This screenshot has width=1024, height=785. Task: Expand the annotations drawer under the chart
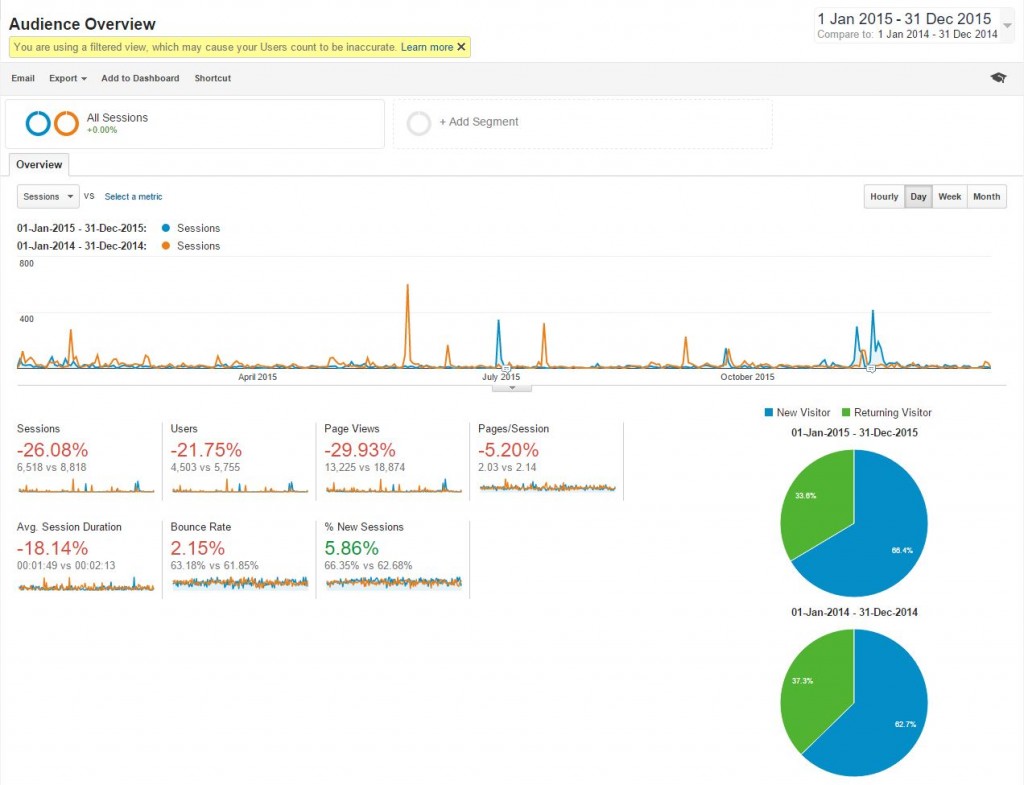pos(512,388)
